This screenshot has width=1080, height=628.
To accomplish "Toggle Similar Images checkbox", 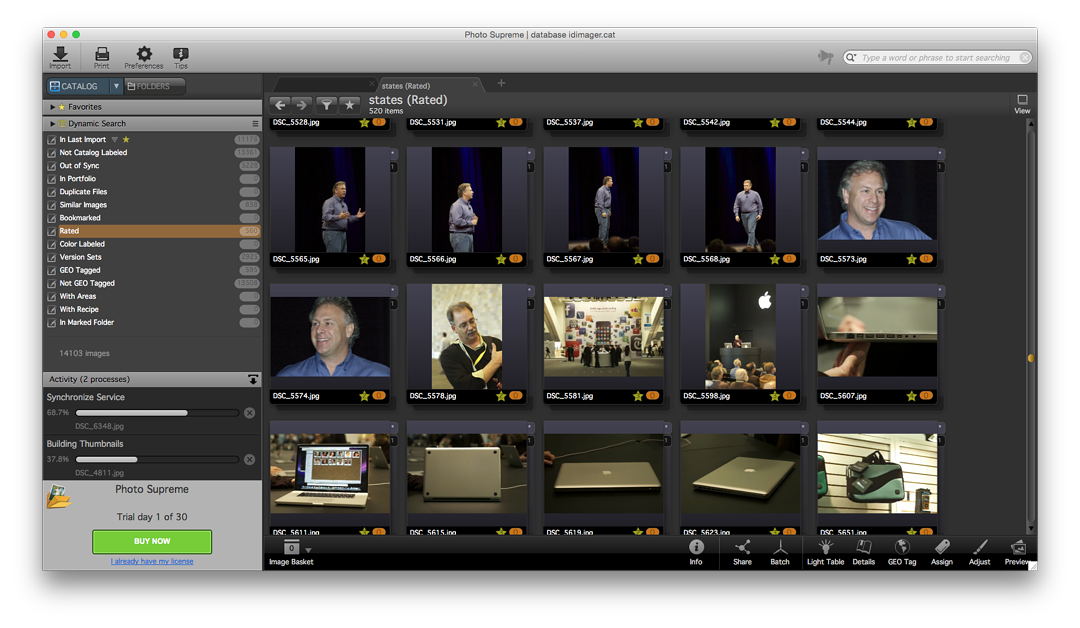I will (52, 205).
